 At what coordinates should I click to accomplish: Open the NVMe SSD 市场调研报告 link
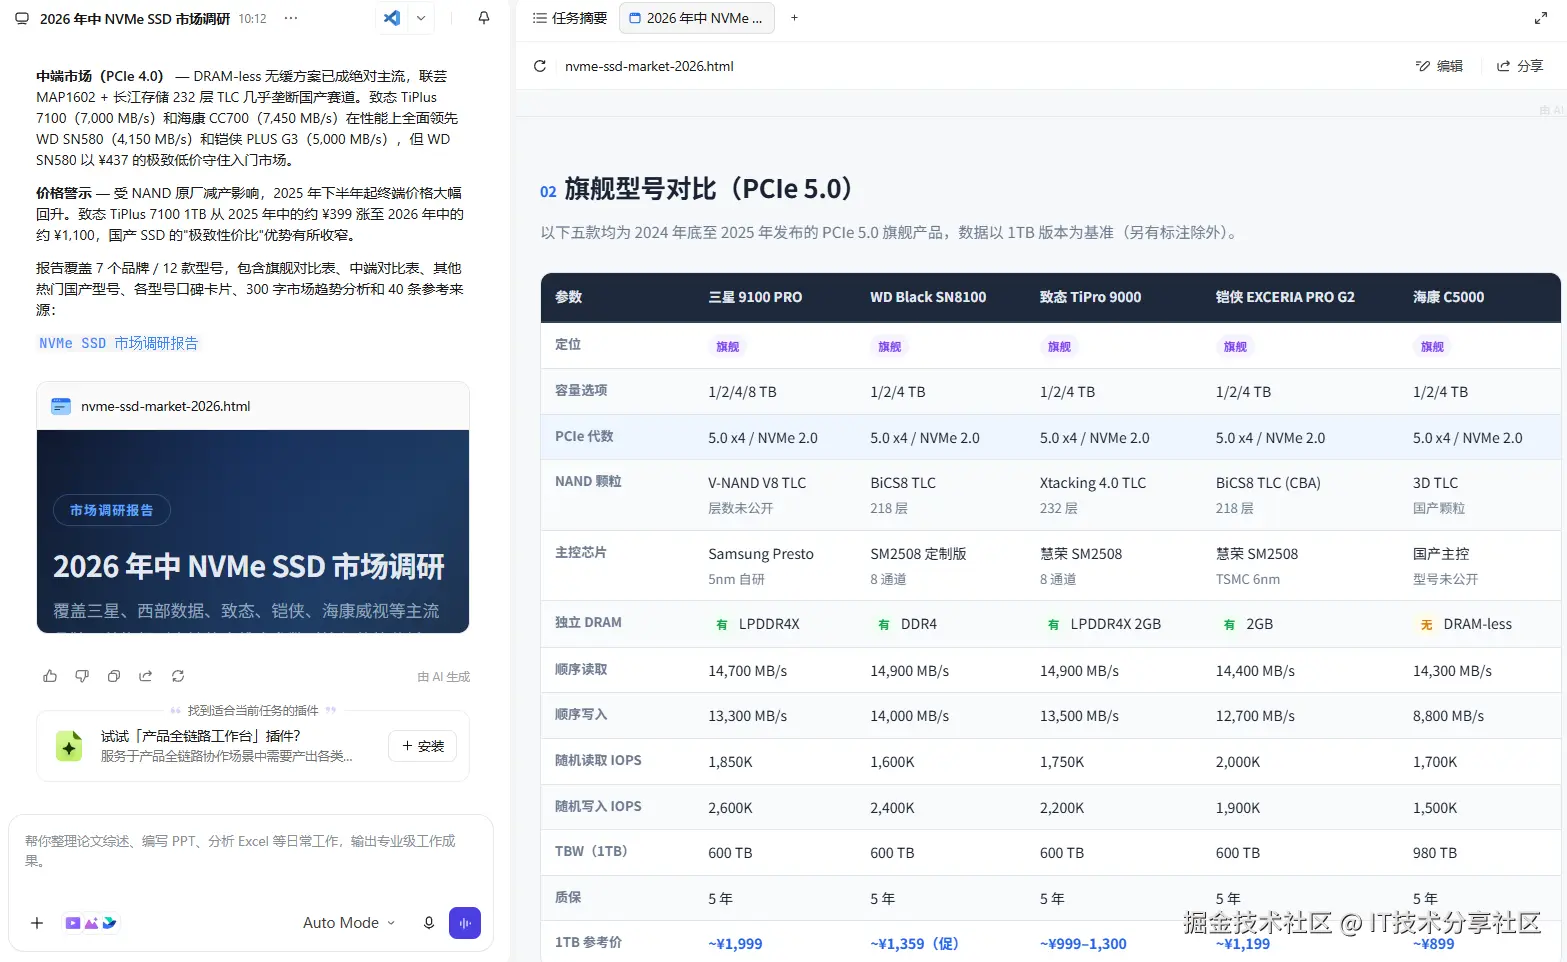click(119, 343)
